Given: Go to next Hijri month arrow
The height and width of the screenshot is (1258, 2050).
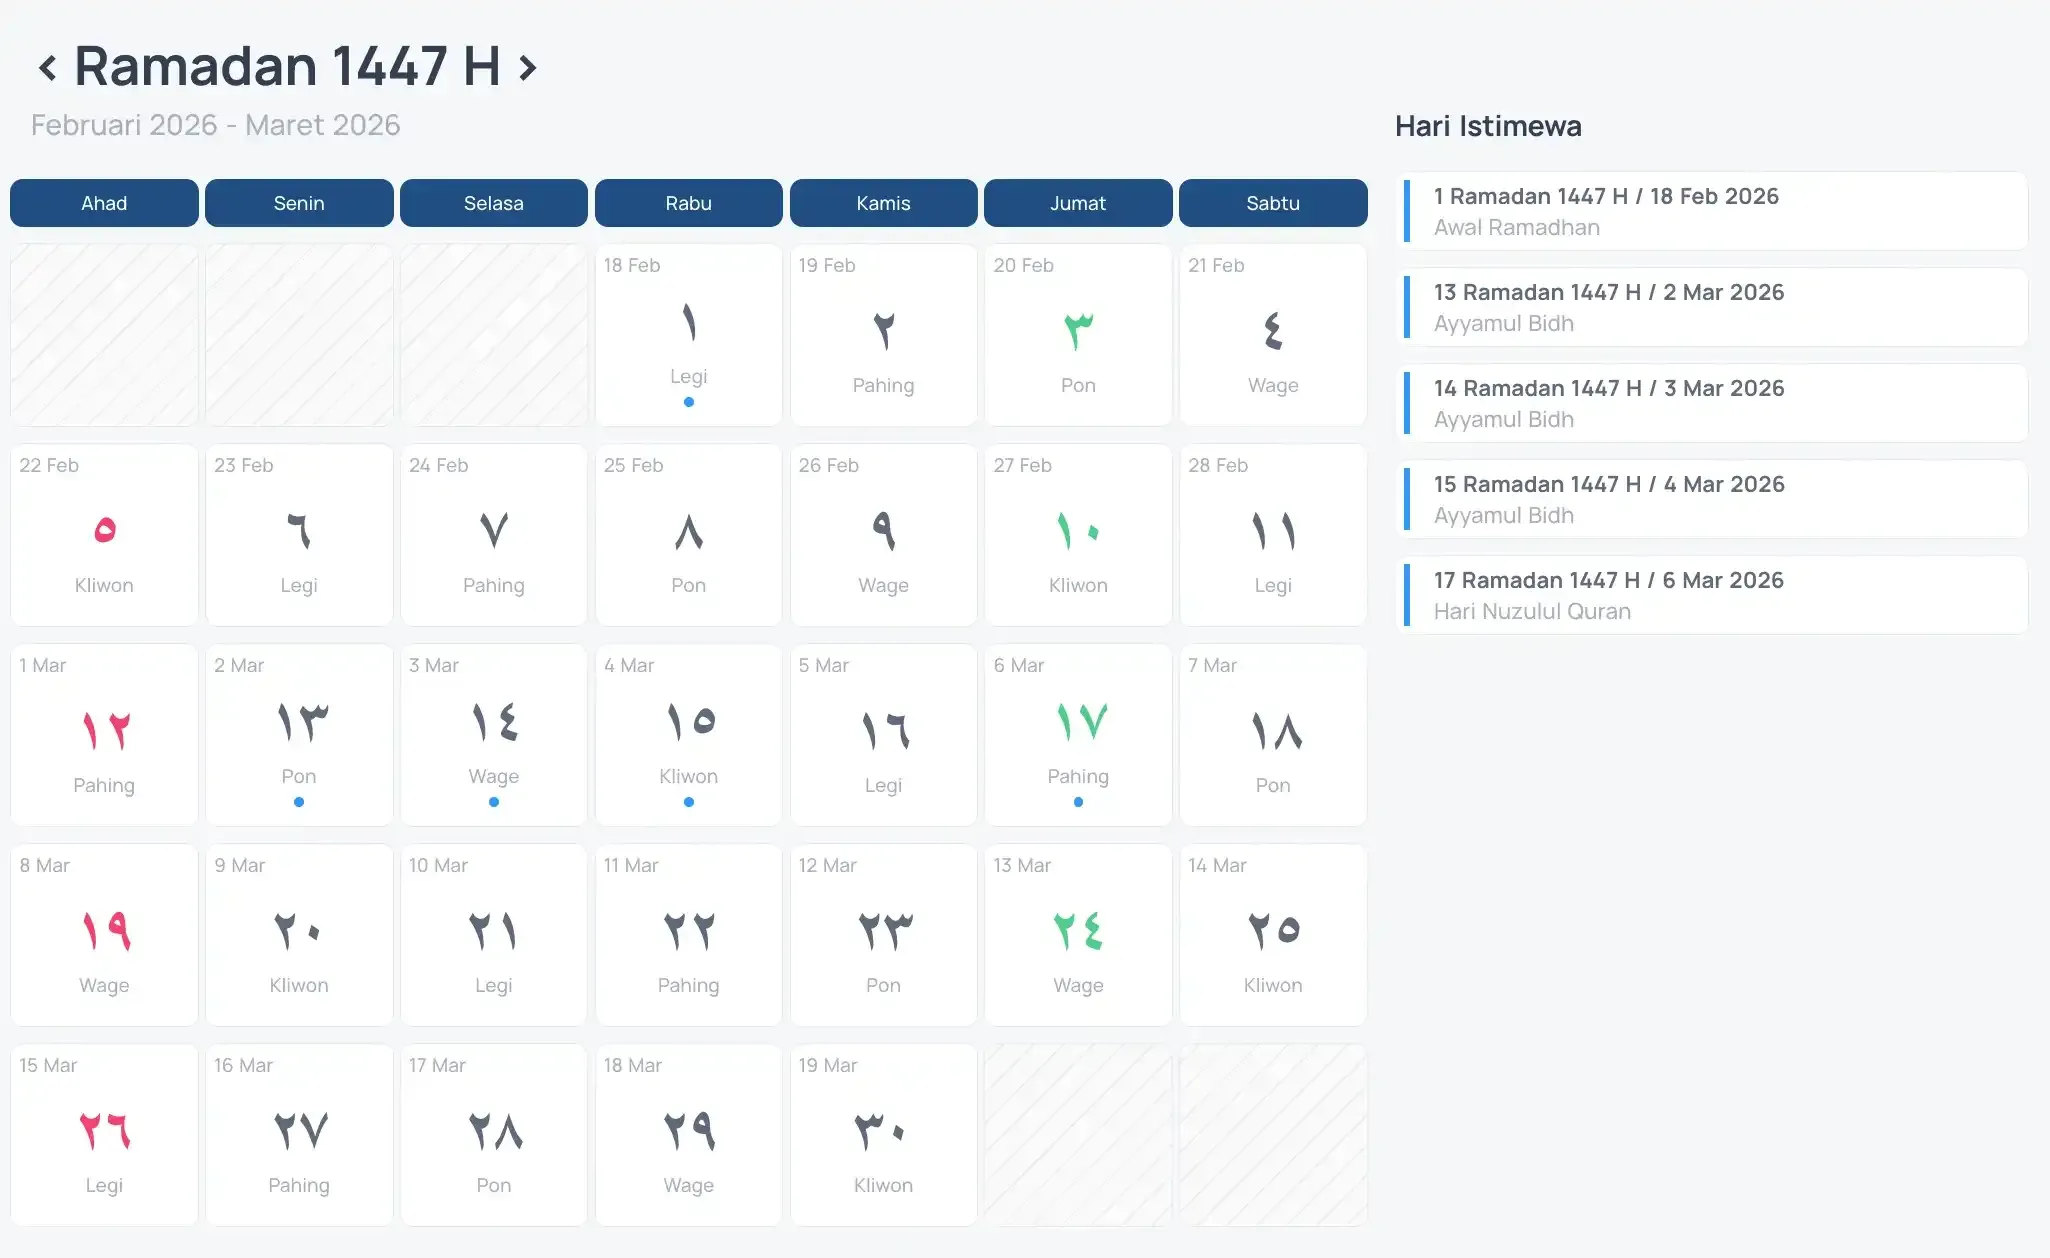Looking at the screenshot, I should (528, 68).
